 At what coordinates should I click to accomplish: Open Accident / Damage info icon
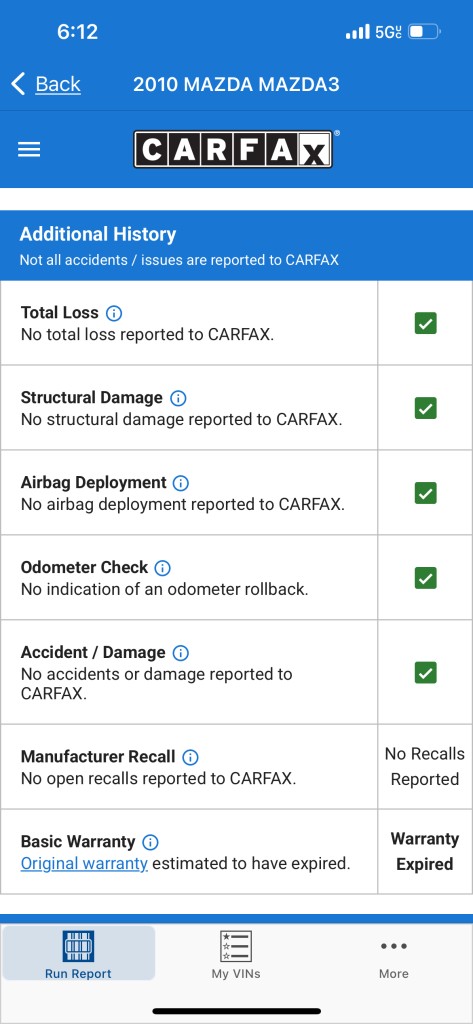pos(180,653)
